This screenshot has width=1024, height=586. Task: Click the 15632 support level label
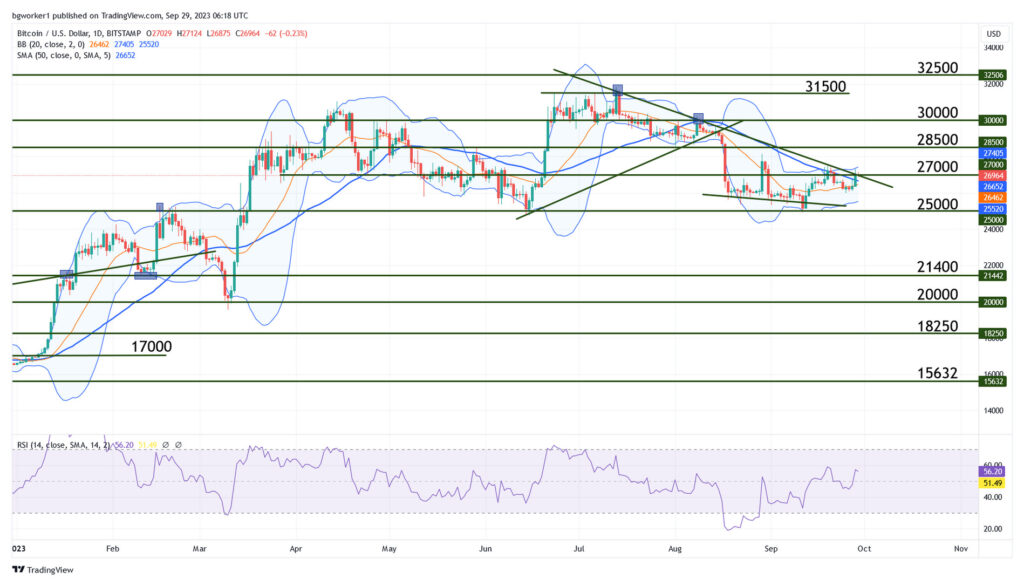tap(938, 374)
